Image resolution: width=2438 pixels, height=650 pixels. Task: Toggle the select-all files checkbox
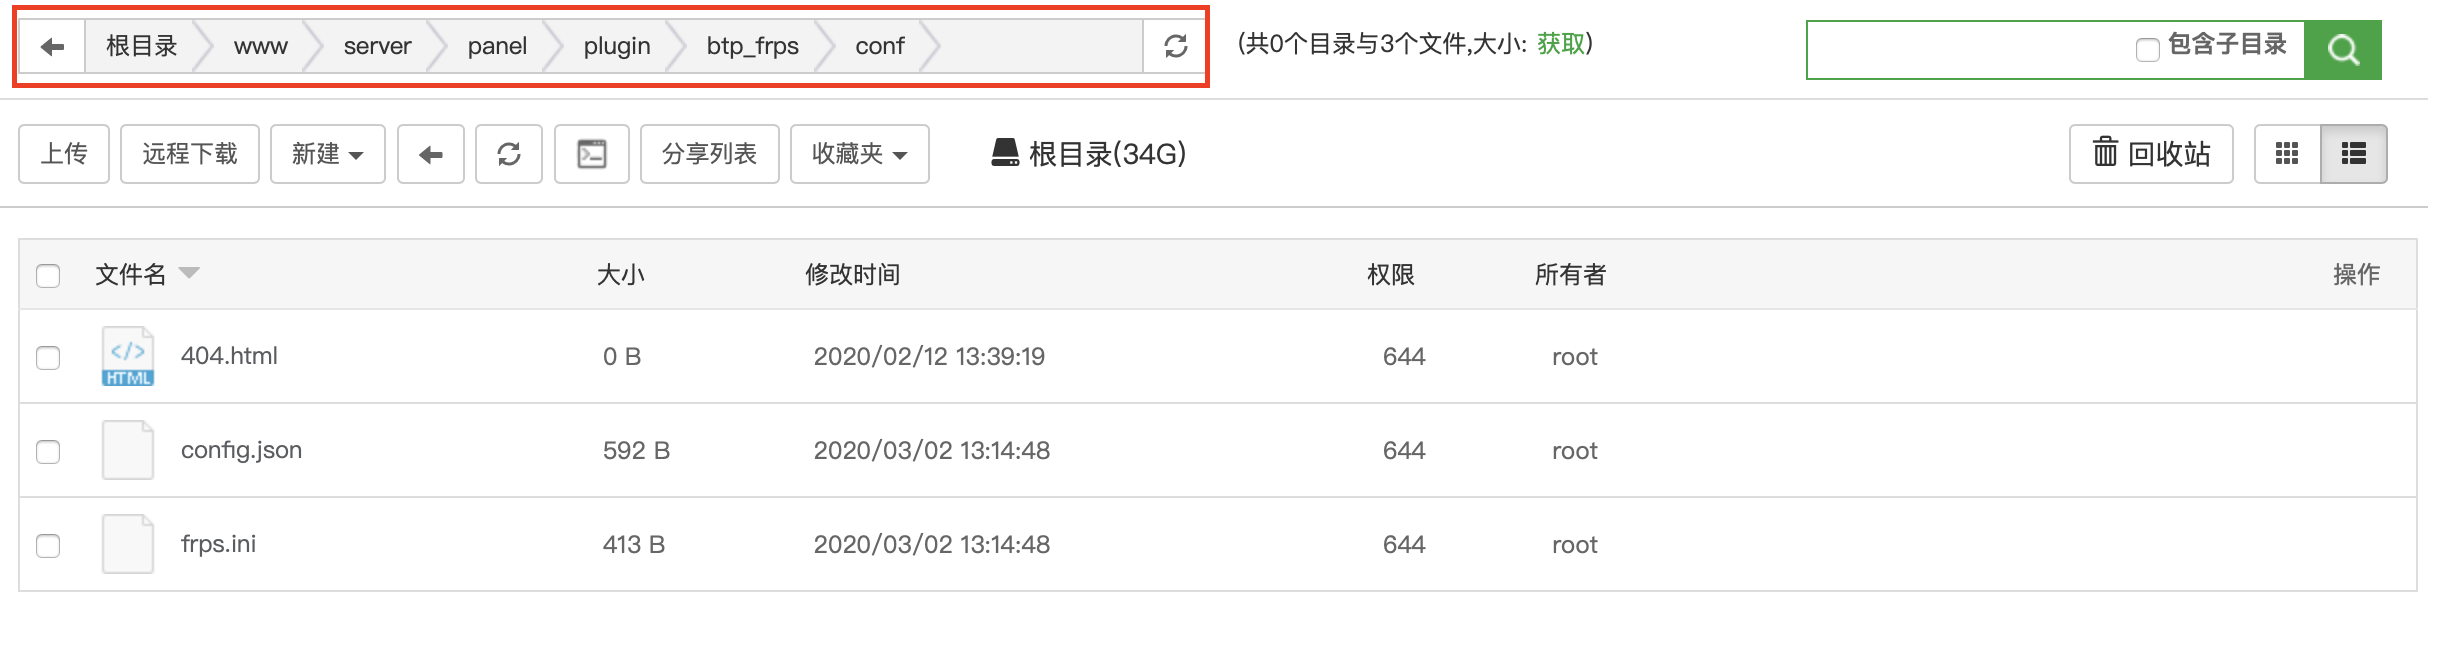(48, 276)
